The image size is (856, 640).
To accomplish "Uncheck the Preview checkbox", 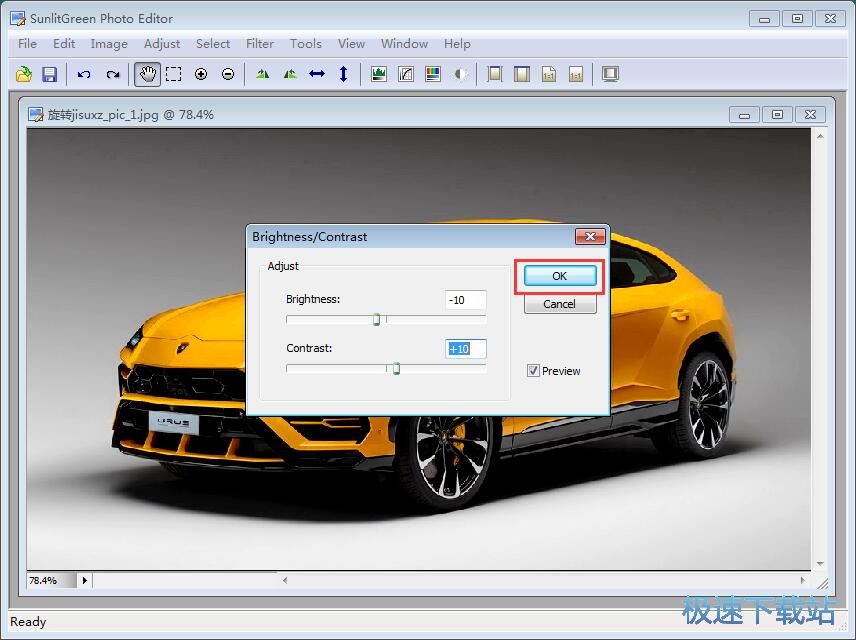I will pos(533,371).
